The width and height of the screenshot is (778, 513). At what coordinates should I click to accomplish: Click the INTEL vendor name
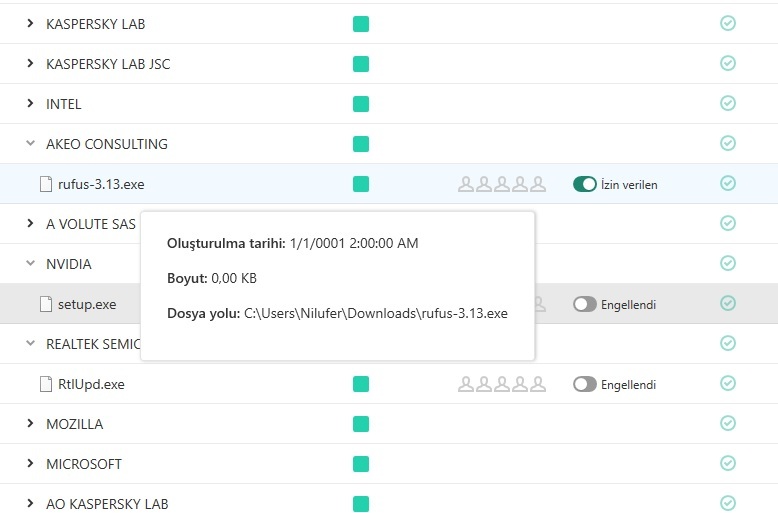(64, 104)
